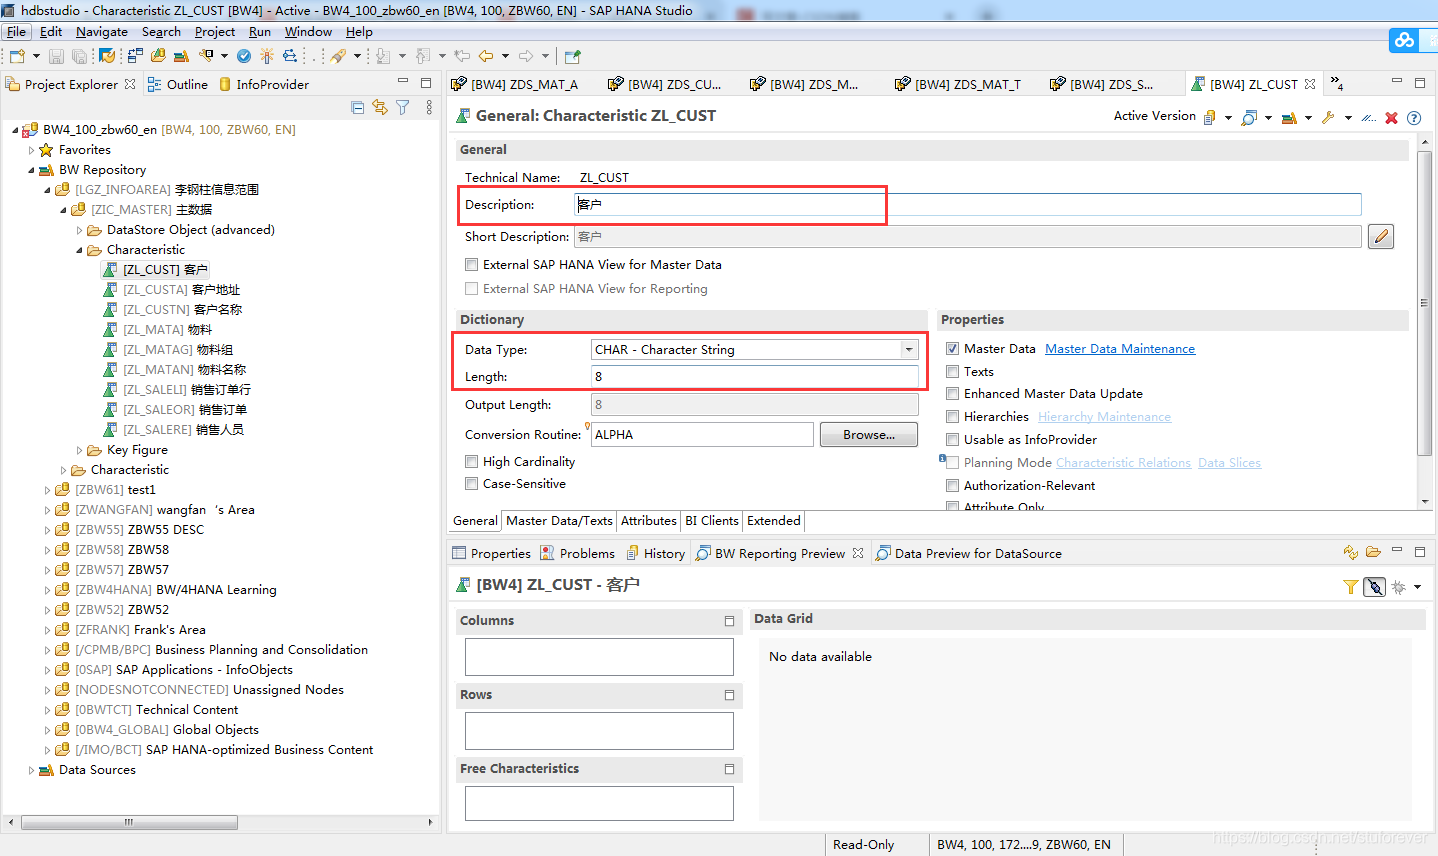Click the refresh arrows icon in bottom panel
Viewport: 1438px width, 856px height.
1351,552
